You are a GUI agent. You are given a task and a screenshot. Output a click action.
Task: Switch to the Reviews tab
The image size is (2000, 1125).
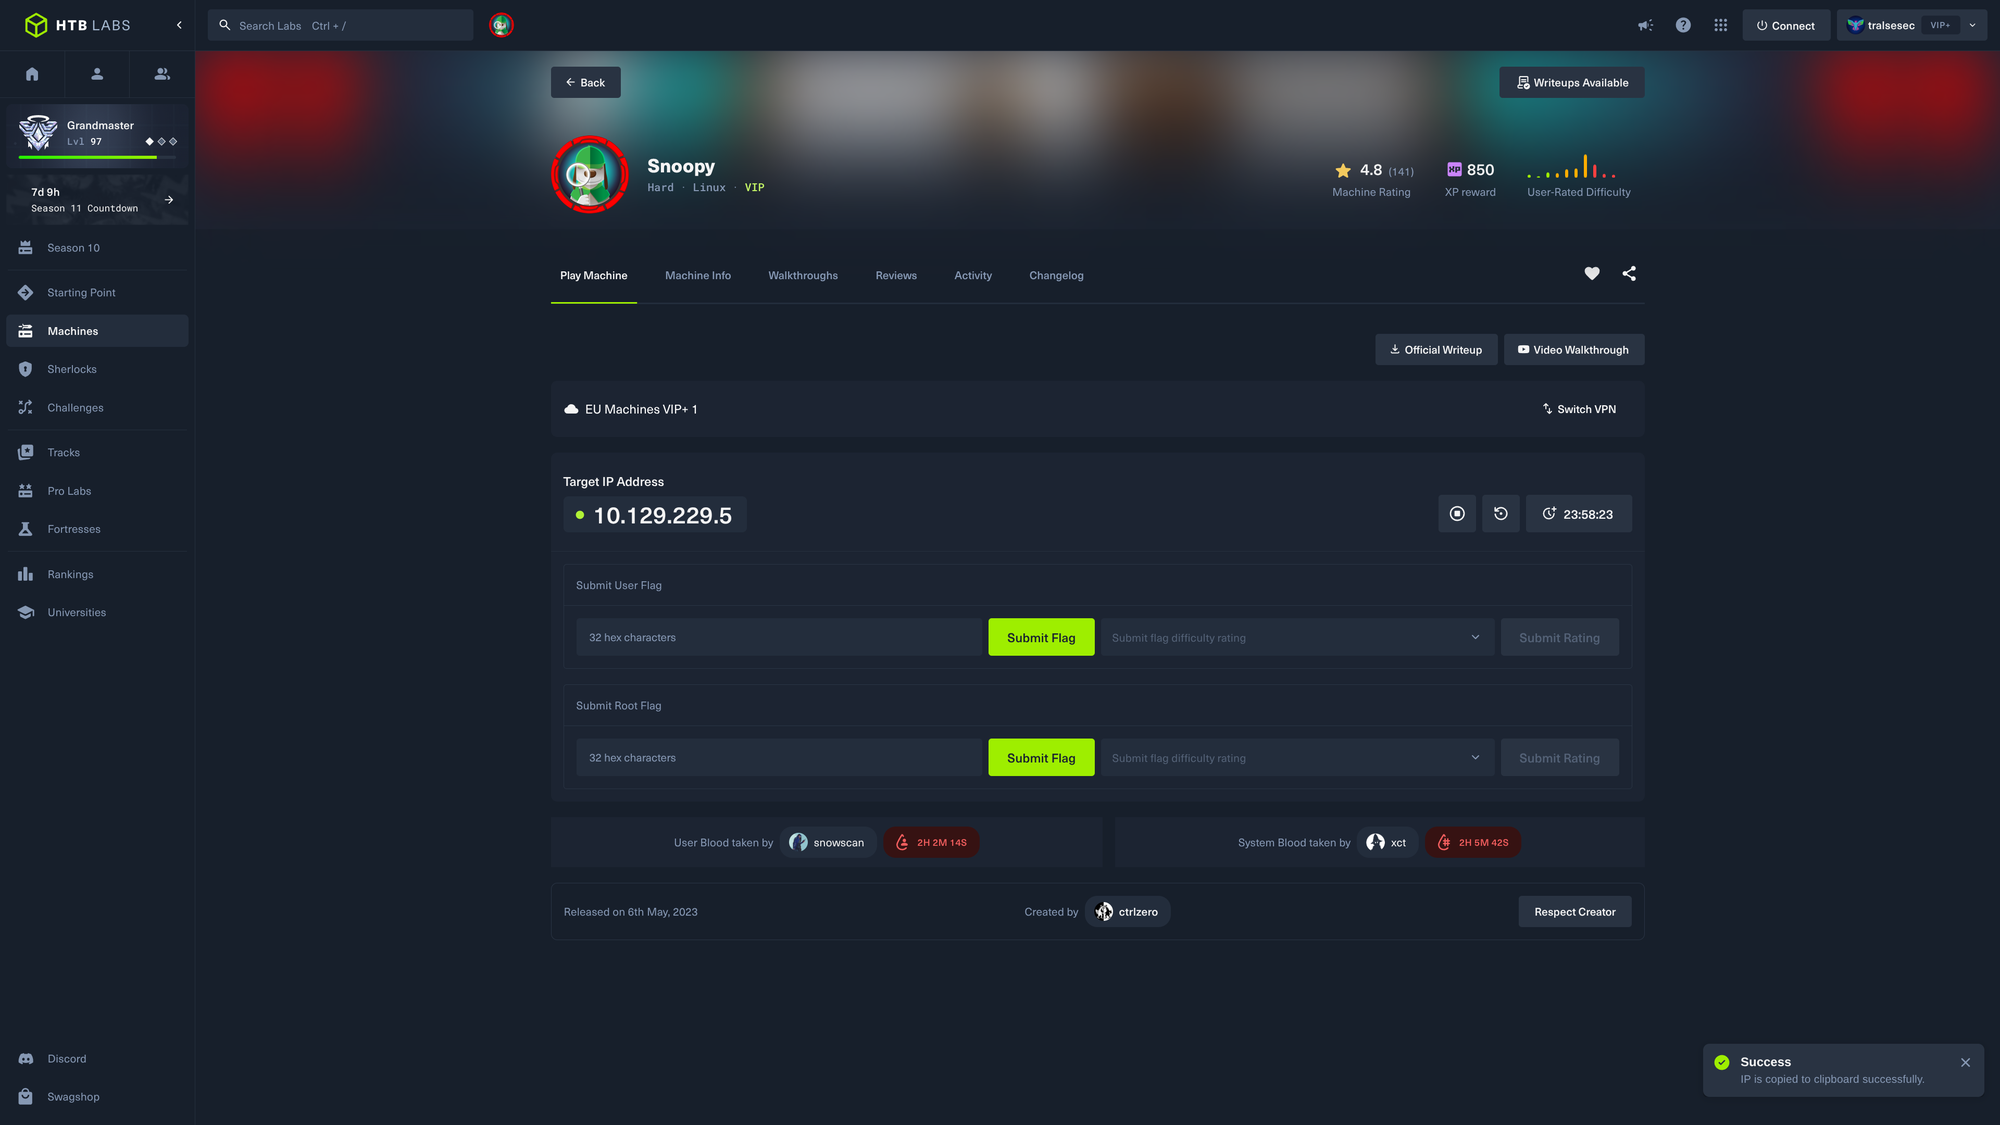pyautogui.click(x=896, y=275)
